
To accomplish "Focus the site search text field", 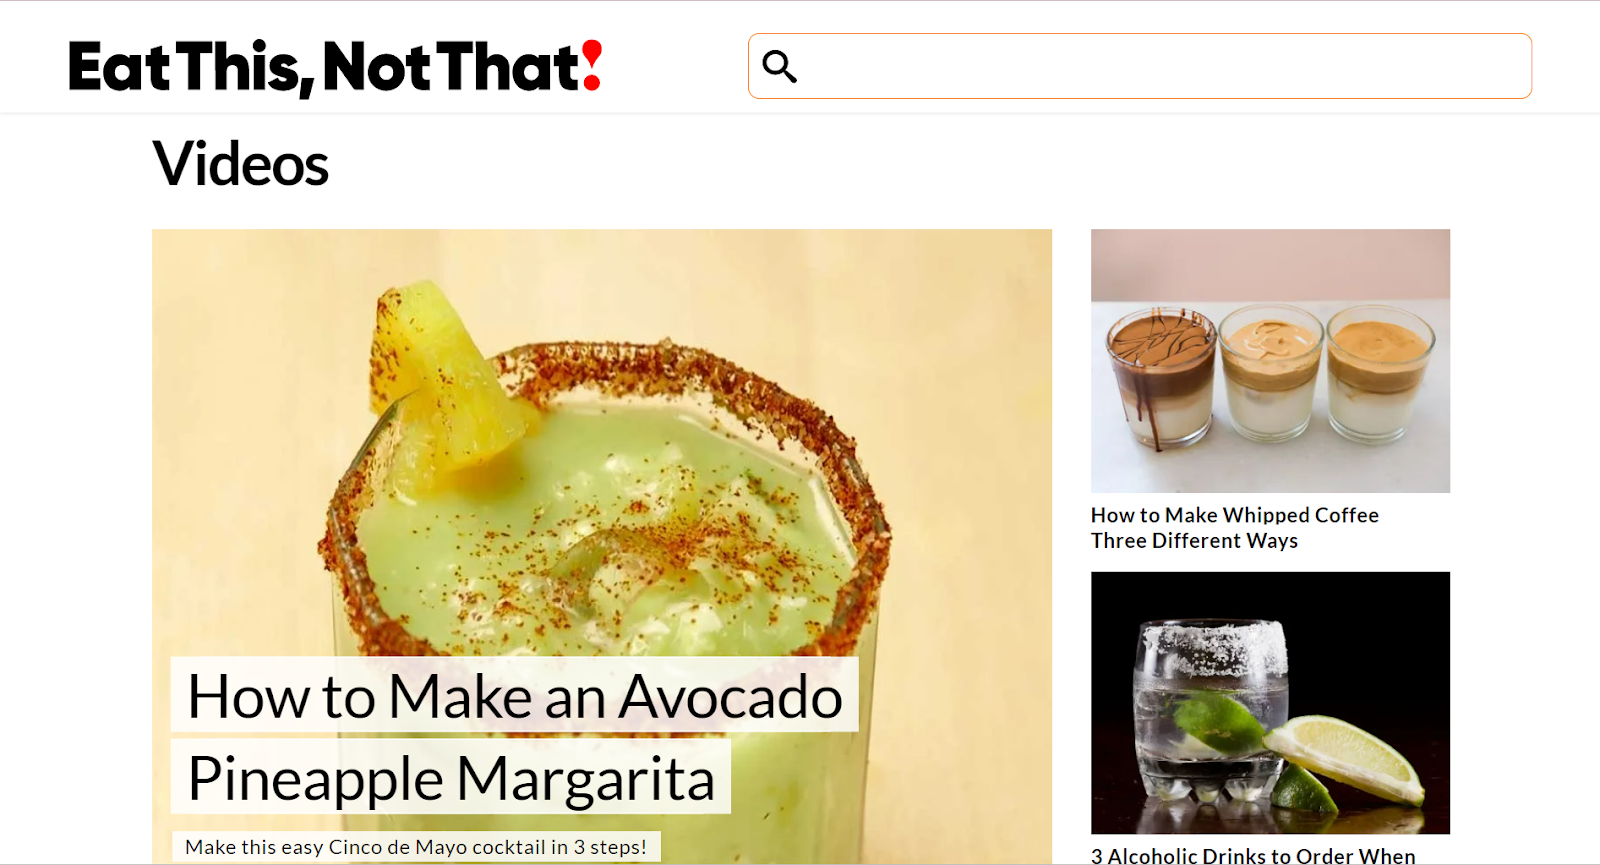I will (x=1140, y=66).
